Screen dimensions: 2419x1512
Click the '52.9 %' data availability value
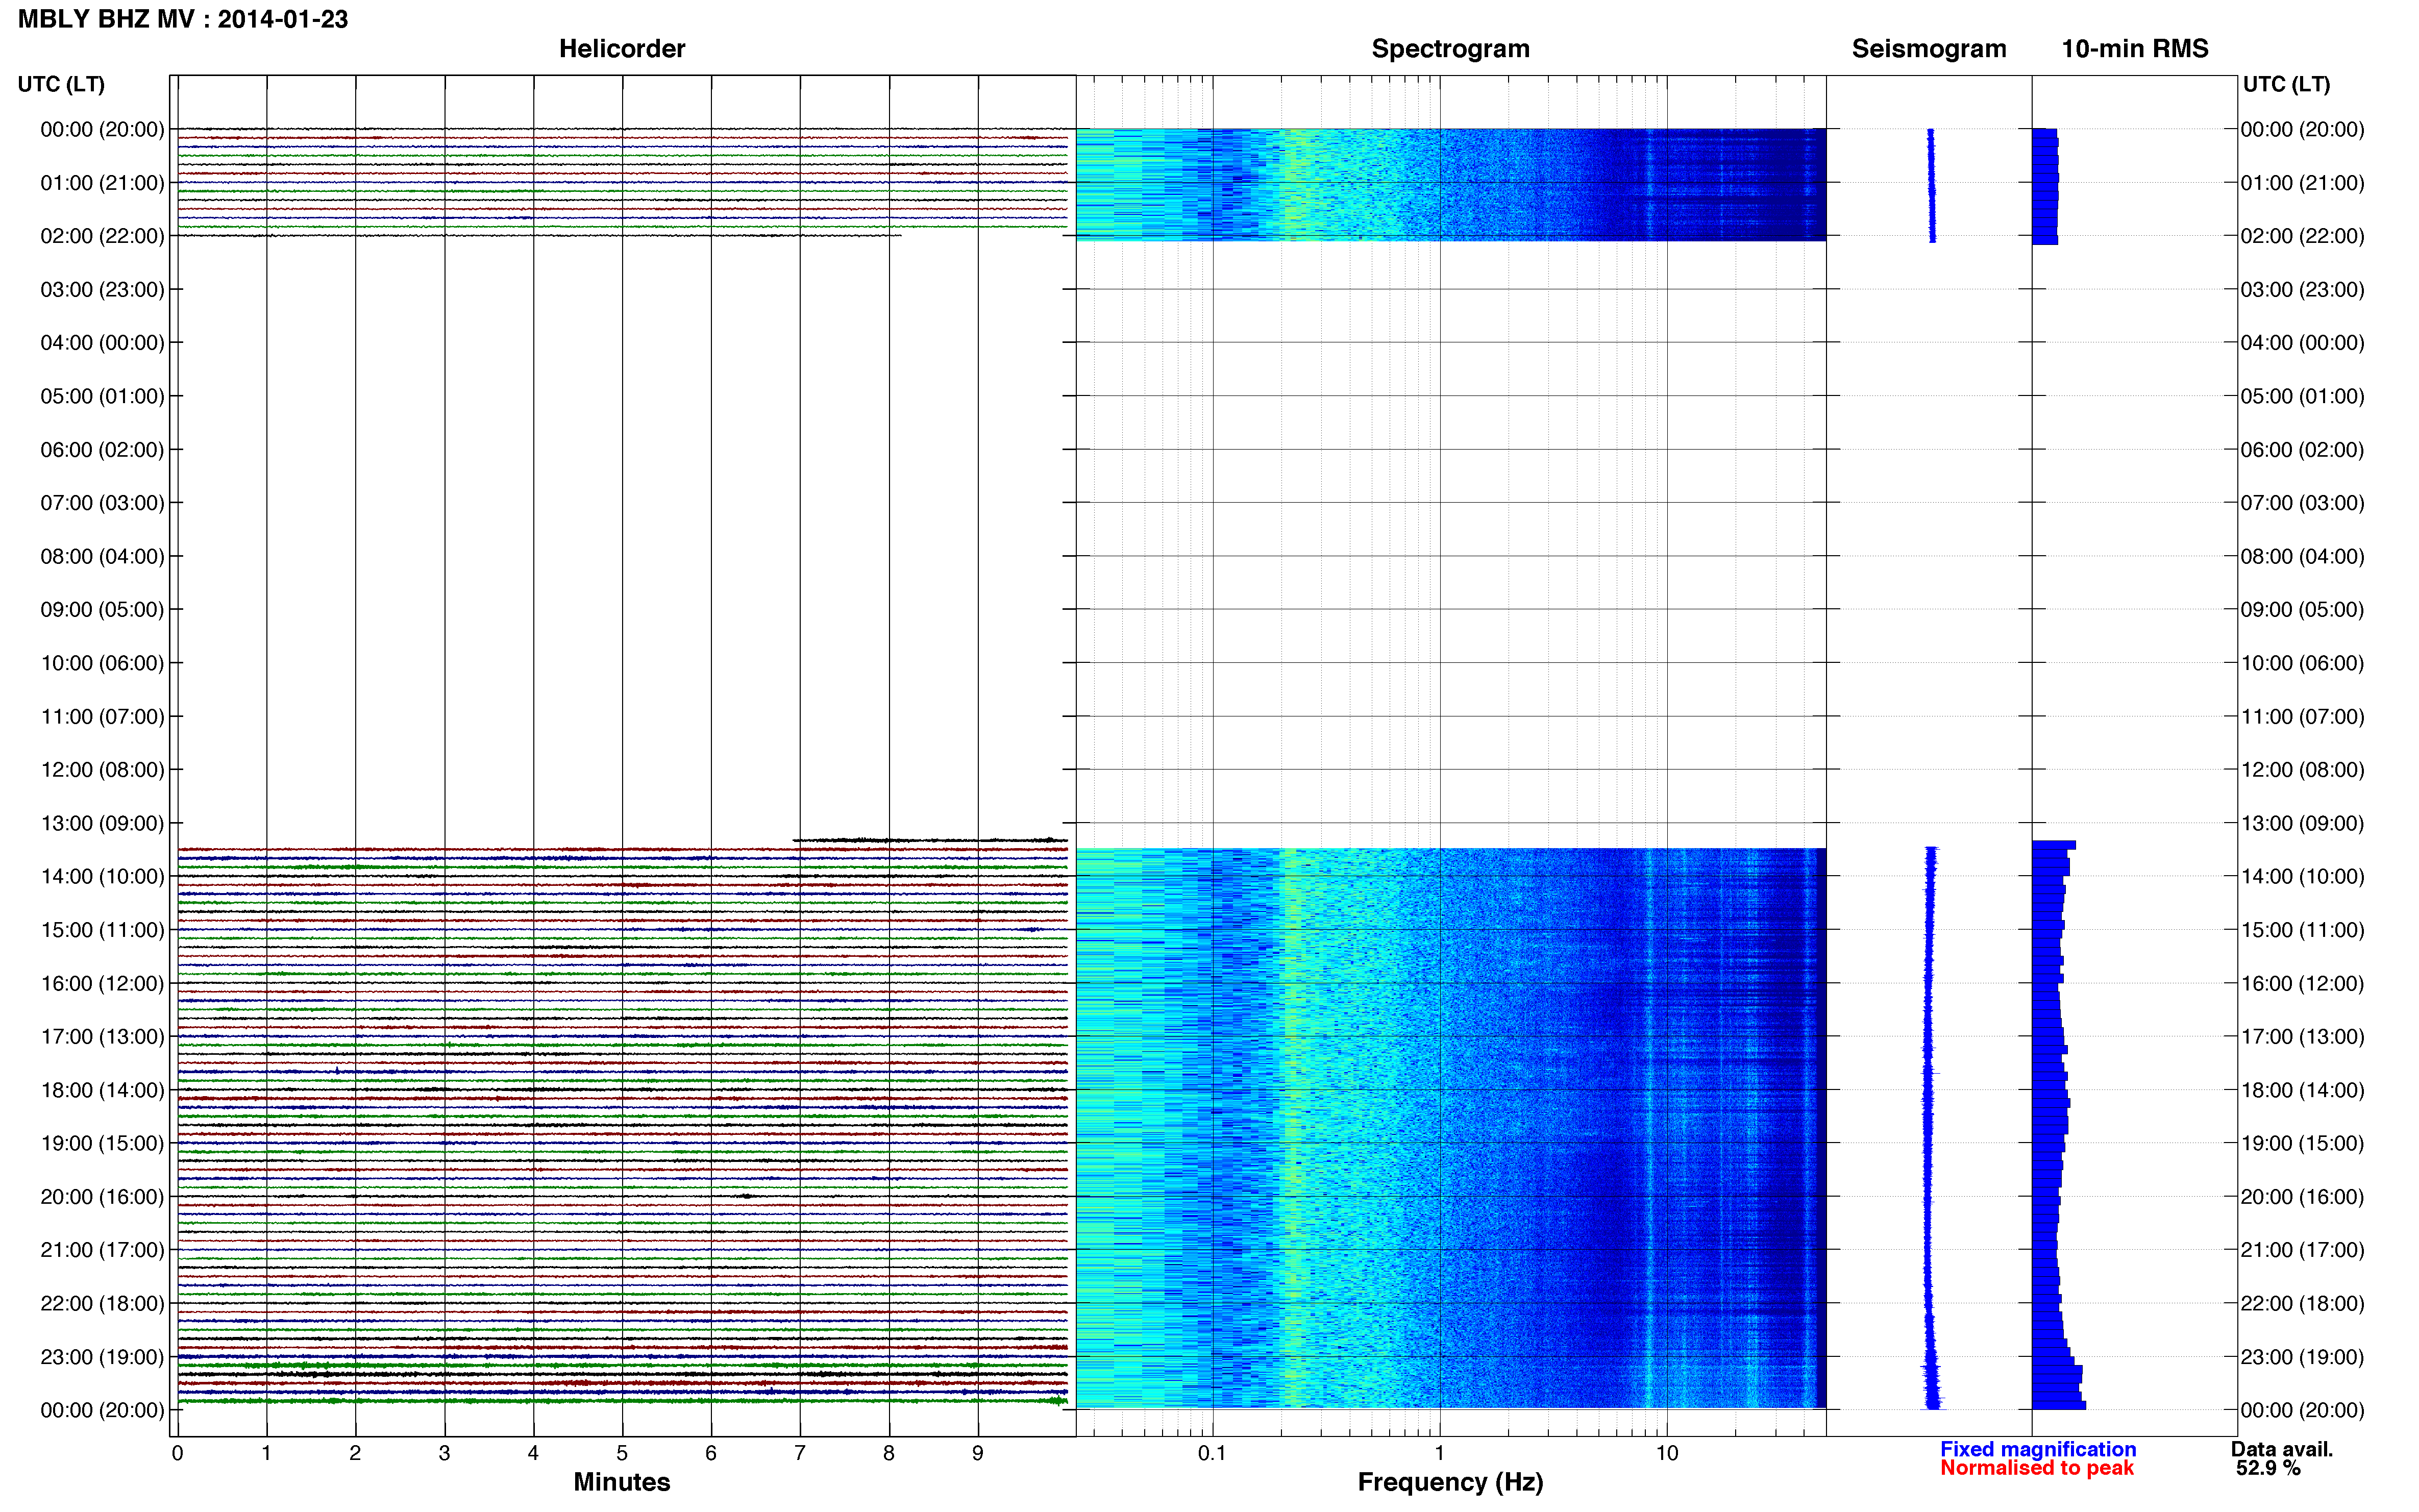point(2269,1468)
